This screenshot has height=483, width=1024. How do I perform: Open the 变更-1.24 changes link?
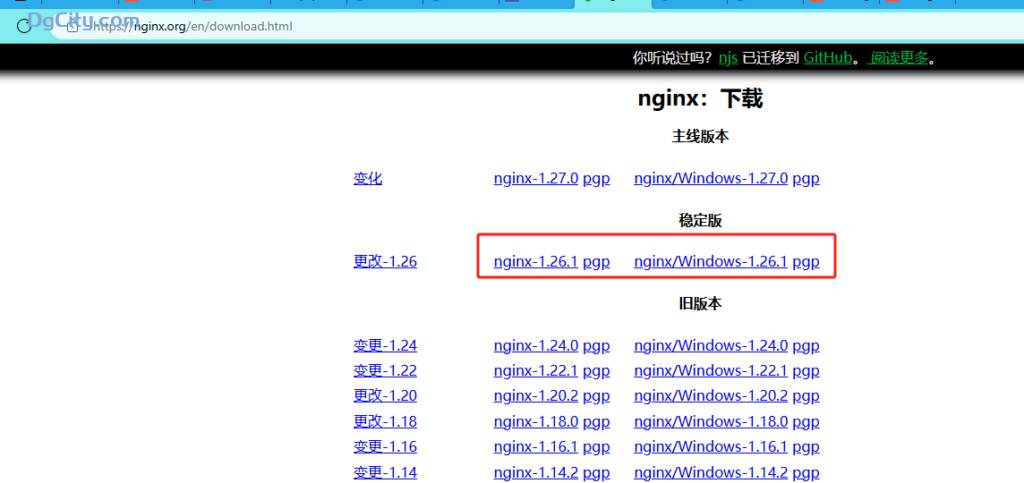tap(385, 345)
